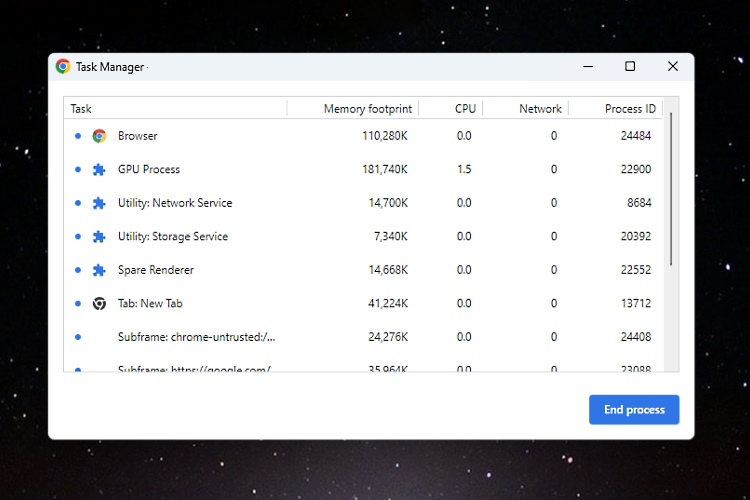Select the Tab: New Tab row
The image size is (750, 500).
click(364, 303)
